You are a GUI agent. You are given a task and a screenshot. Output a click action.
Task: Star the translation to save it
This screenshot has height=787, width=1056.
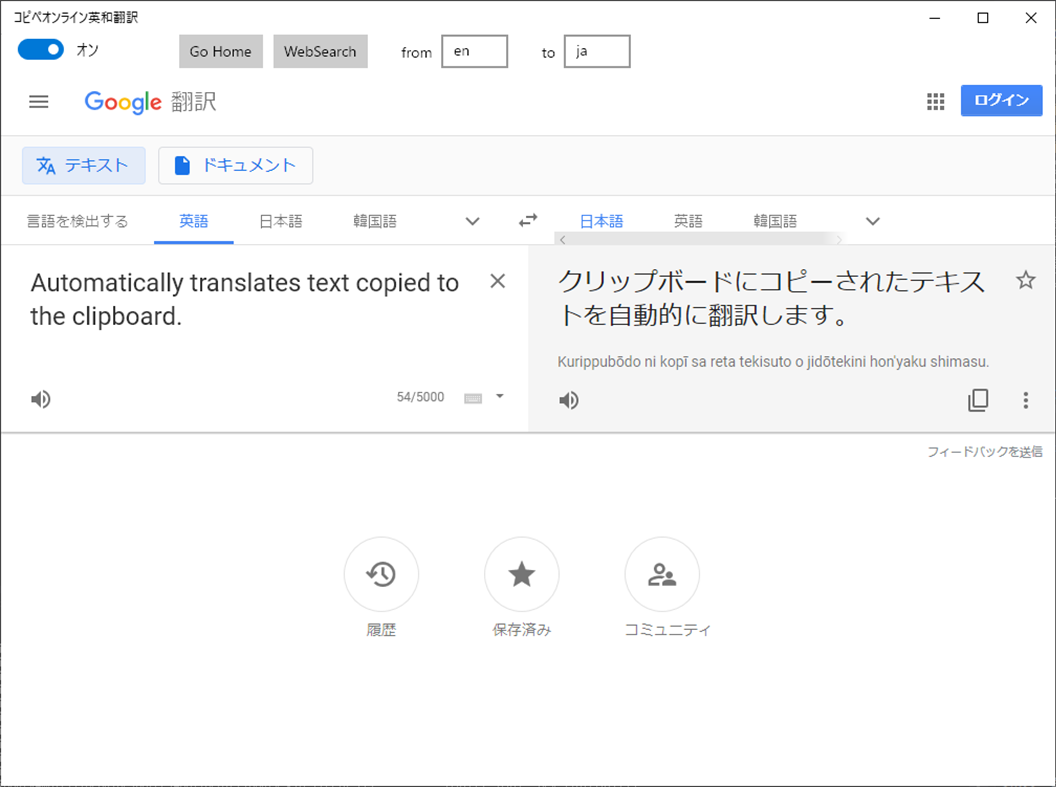tap(1026, 281)
